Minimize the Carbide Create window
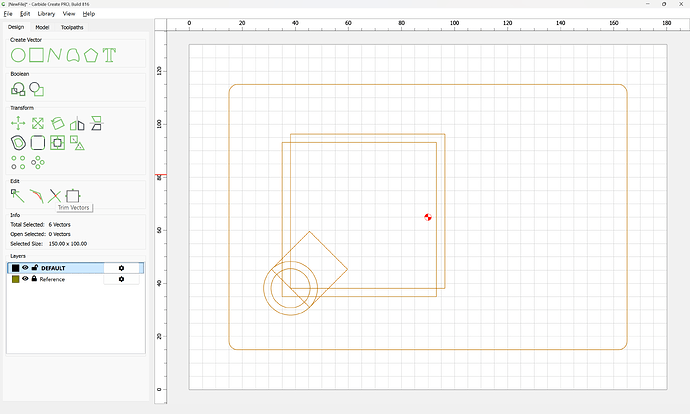Viewport: 690px width, 414px height. pyautogui.click(x=648, y=4)
